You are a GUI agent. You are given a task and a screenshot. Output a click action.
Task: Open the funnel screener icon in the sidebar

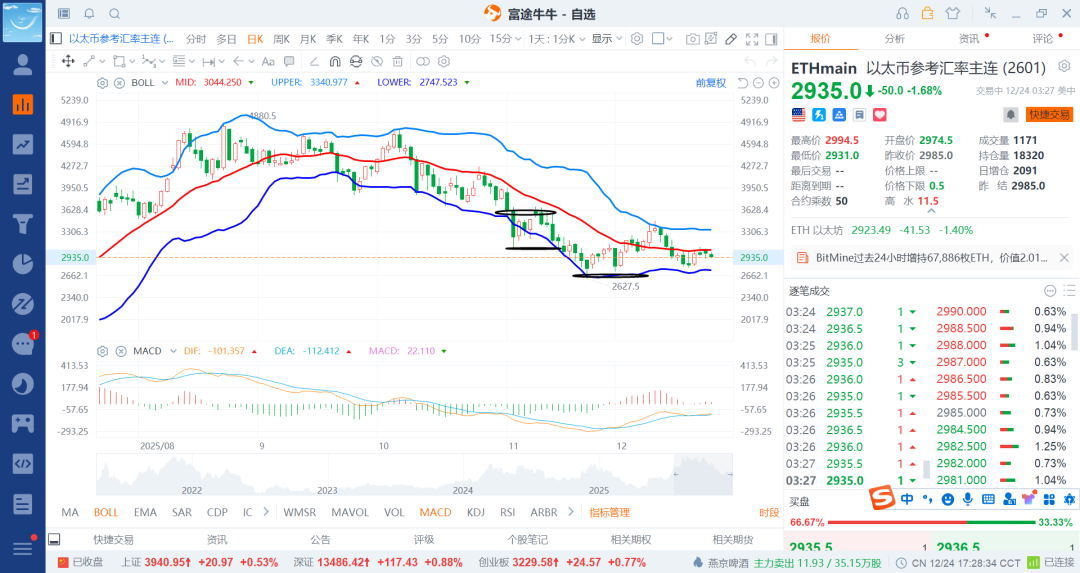point(23,224)
